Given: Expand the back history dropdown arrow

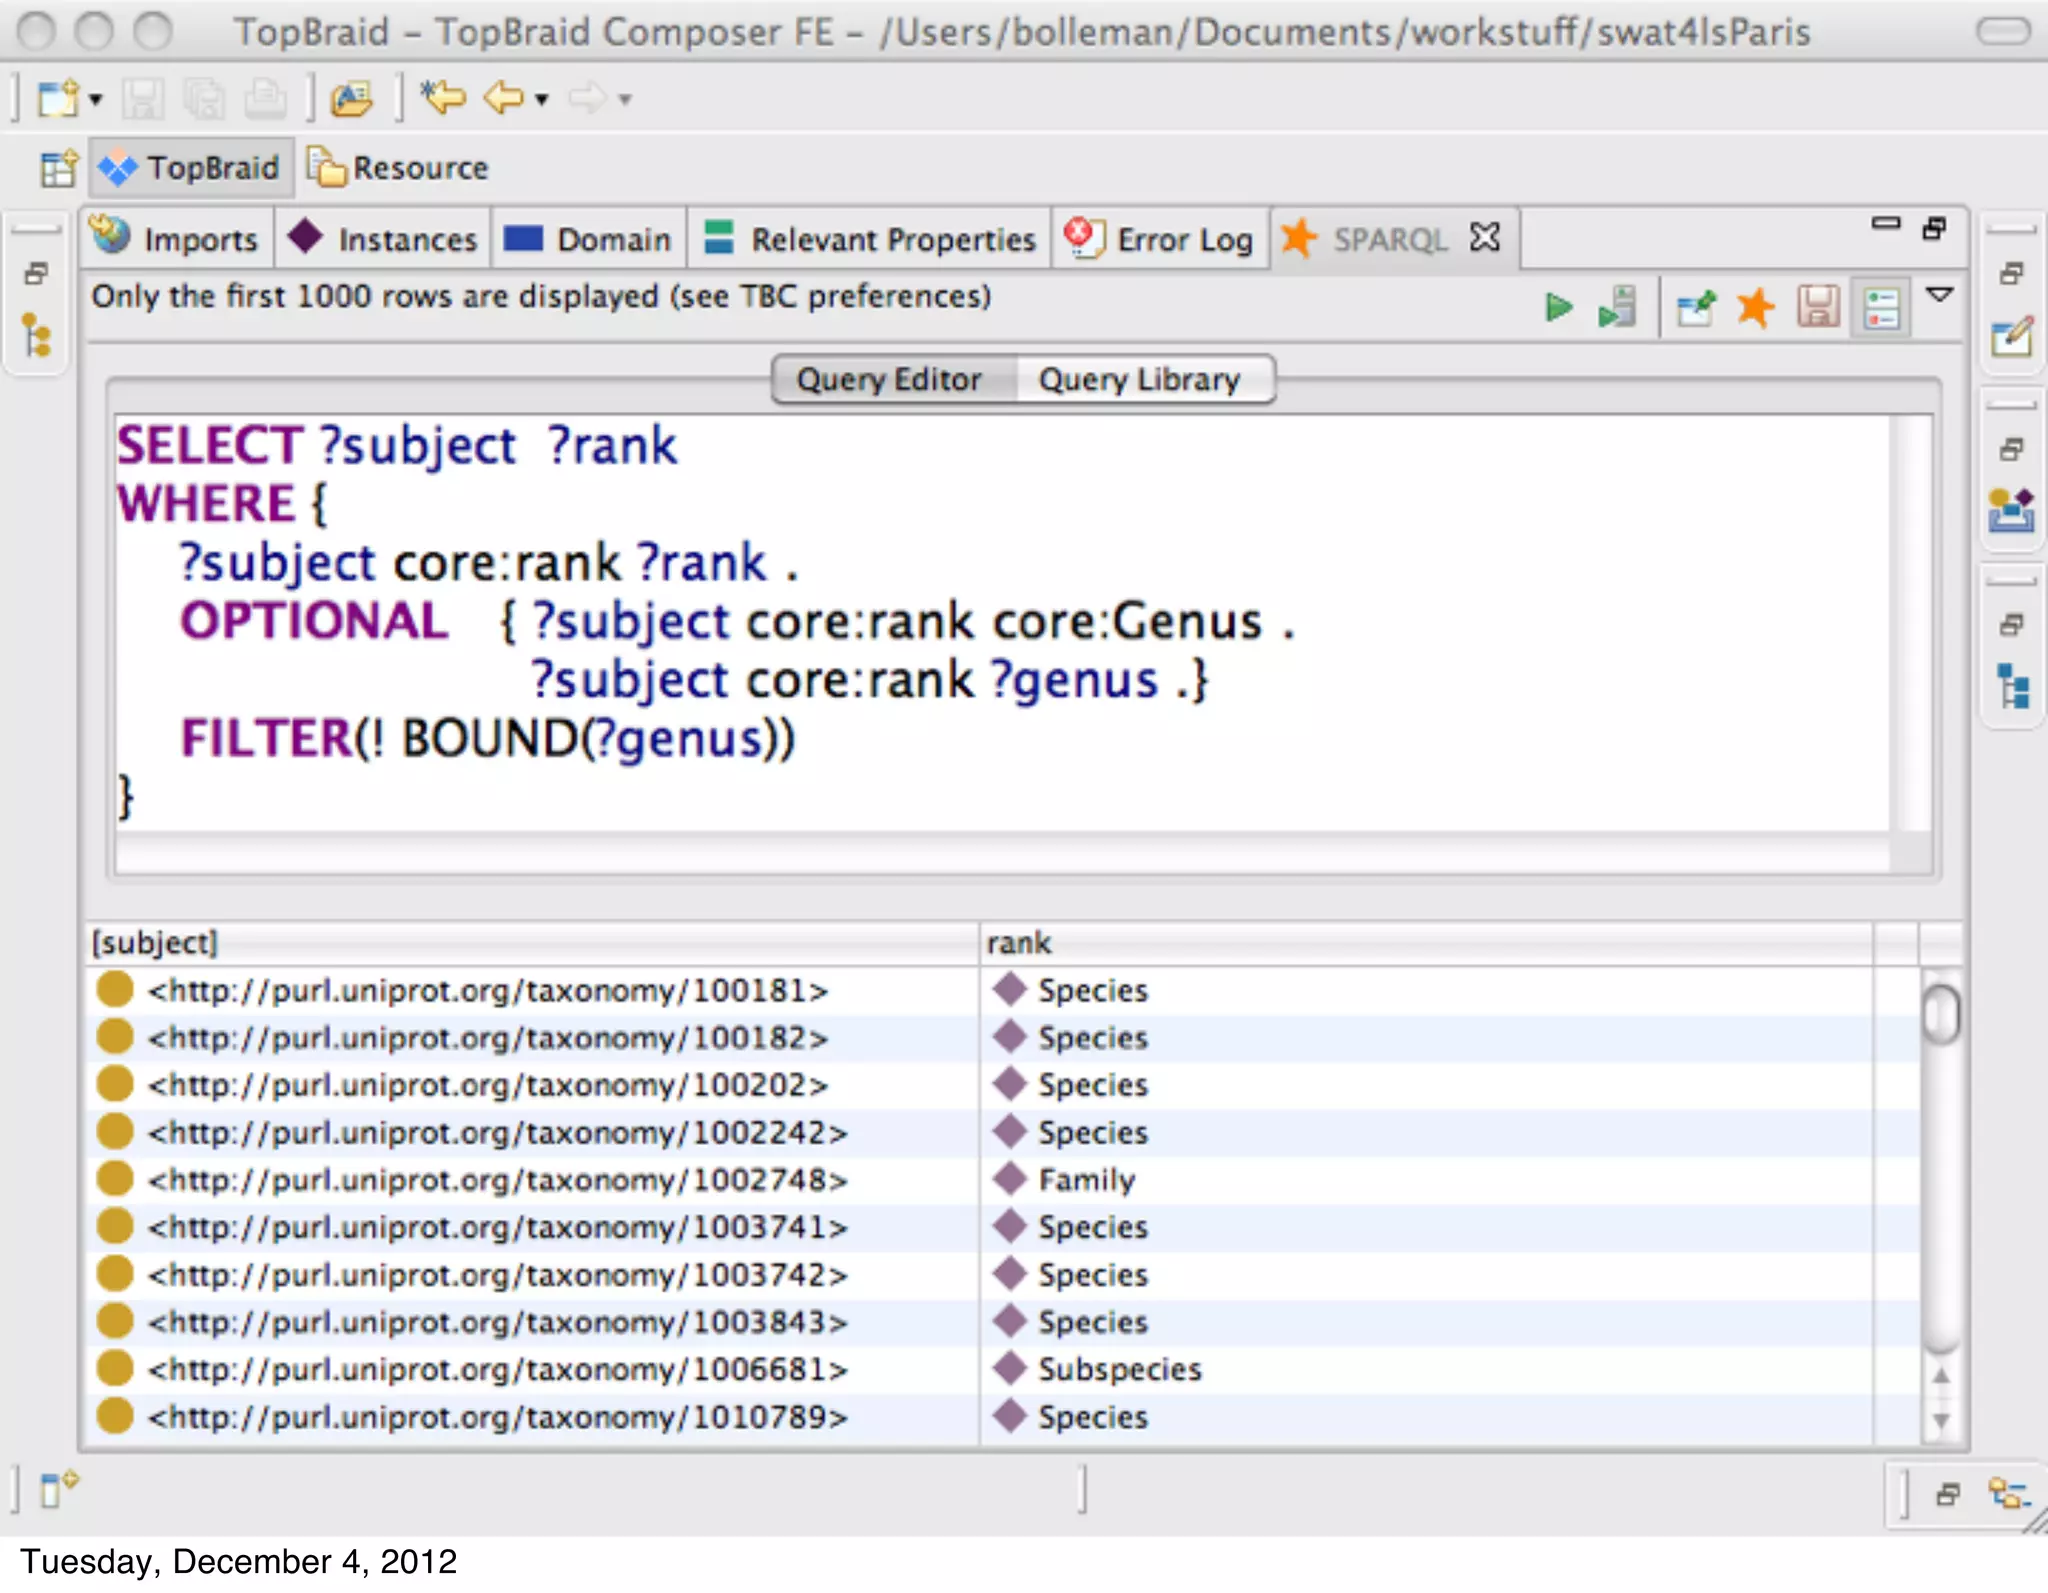Looking at the screenshot, I should pos(542,99).
